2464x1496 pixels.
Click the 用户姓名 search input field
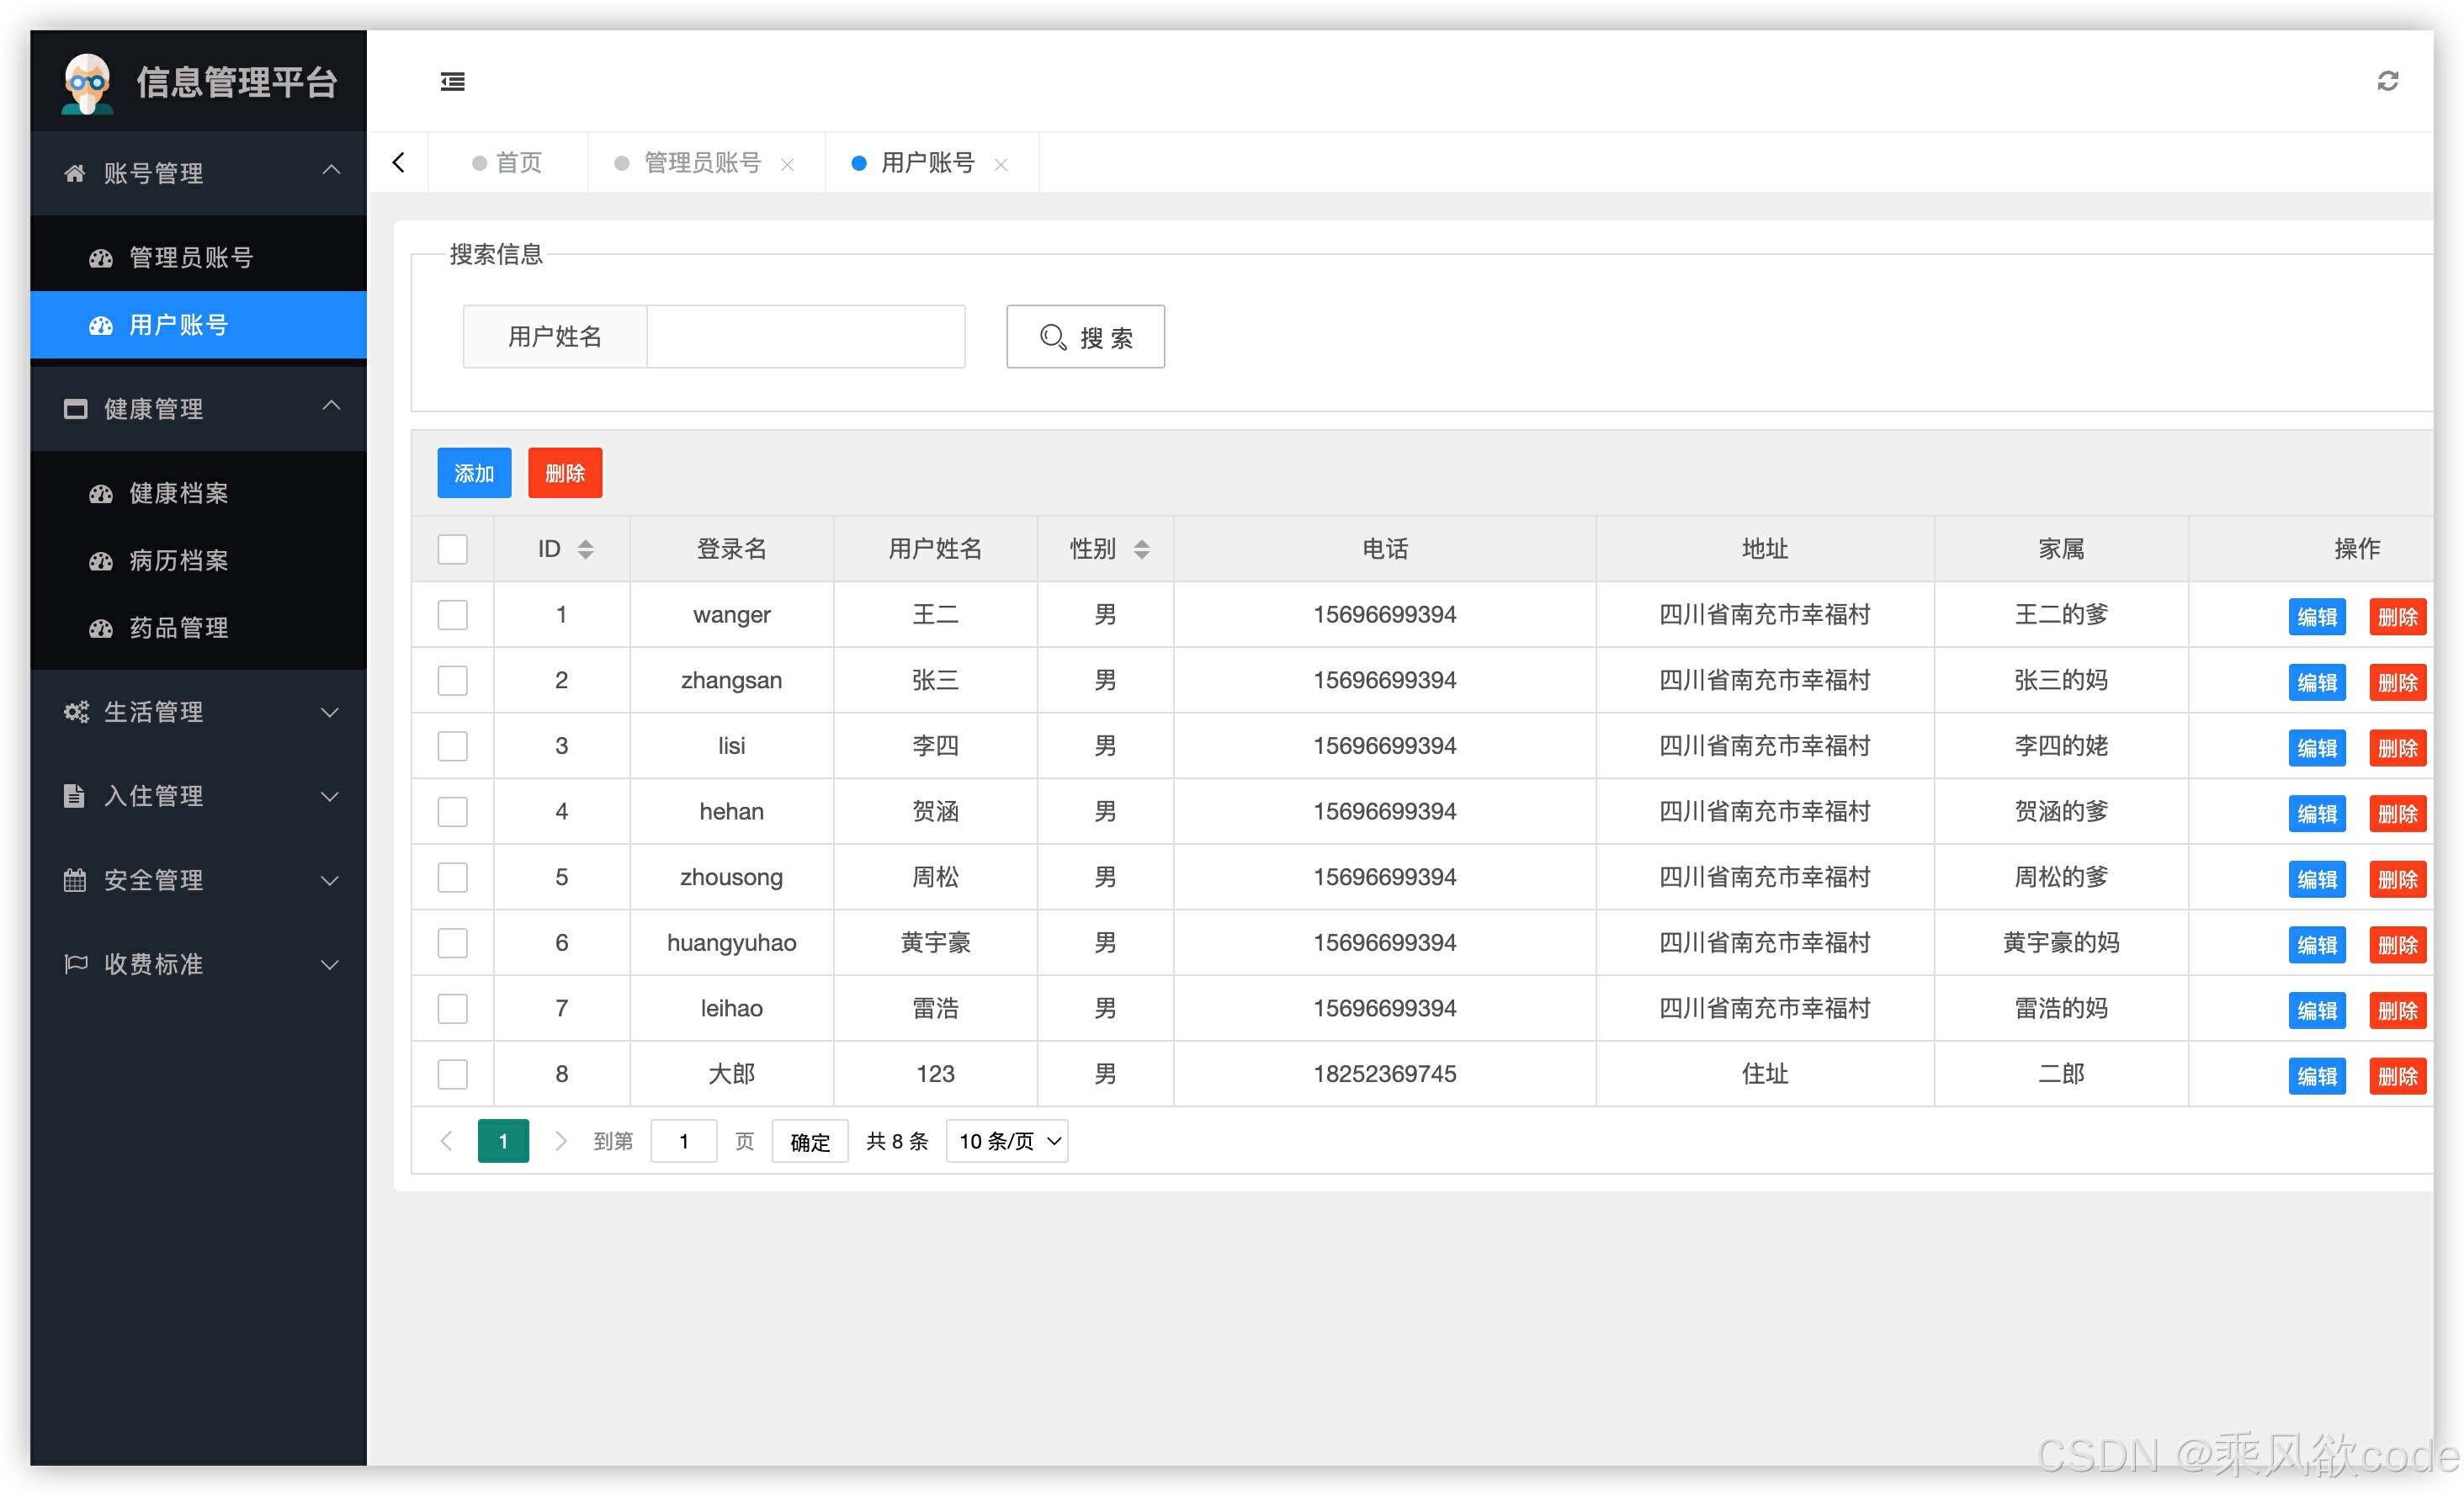click(x=805, y=337)
